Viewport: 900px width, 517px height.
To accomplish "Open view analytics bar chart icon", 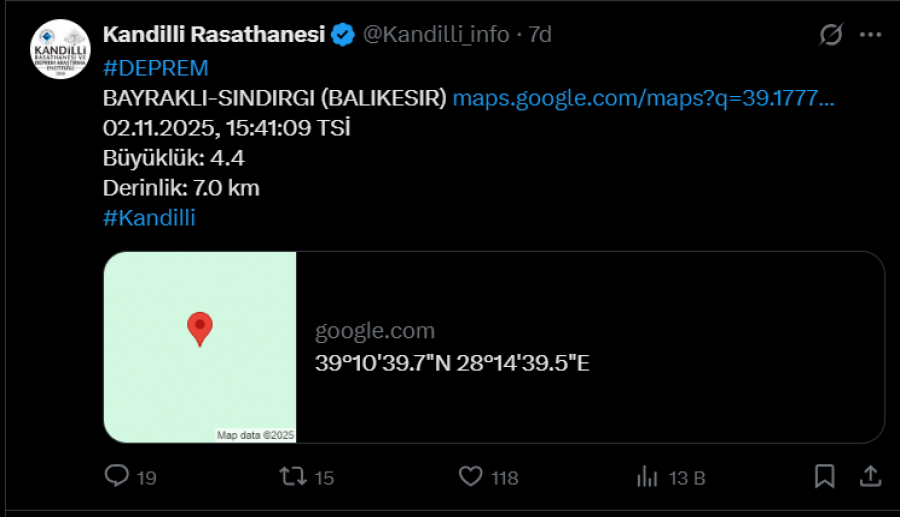I will 647,476.
